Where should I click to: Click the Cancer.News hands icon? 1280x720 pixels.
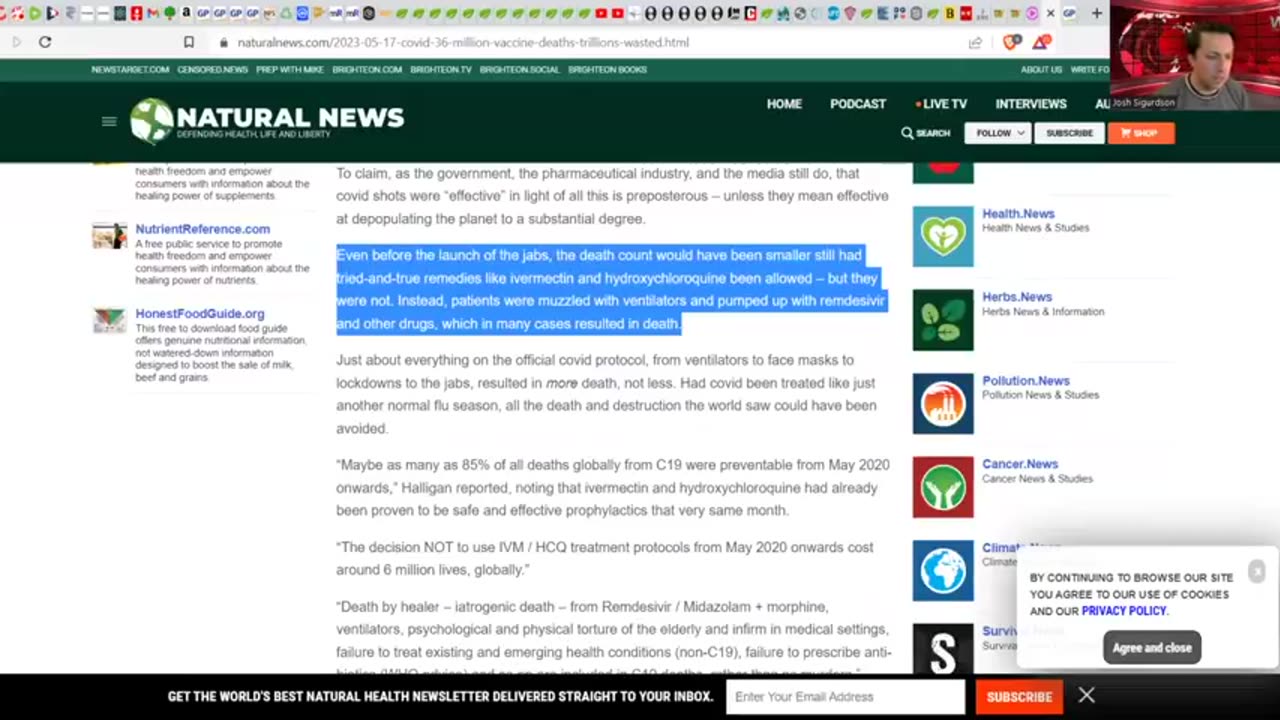click(x=943, y=487)
